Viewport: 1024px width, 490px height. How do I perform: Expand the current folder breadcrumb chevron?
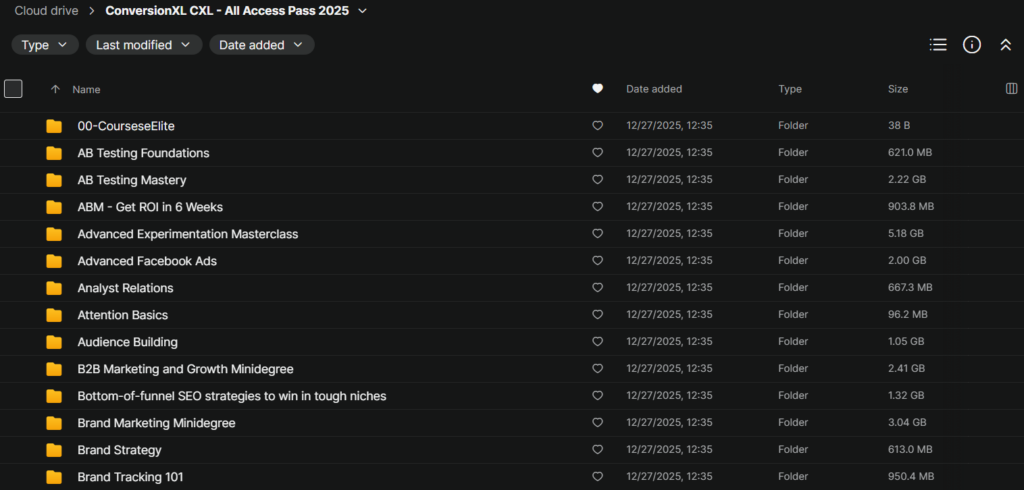(x=362, y=11)
